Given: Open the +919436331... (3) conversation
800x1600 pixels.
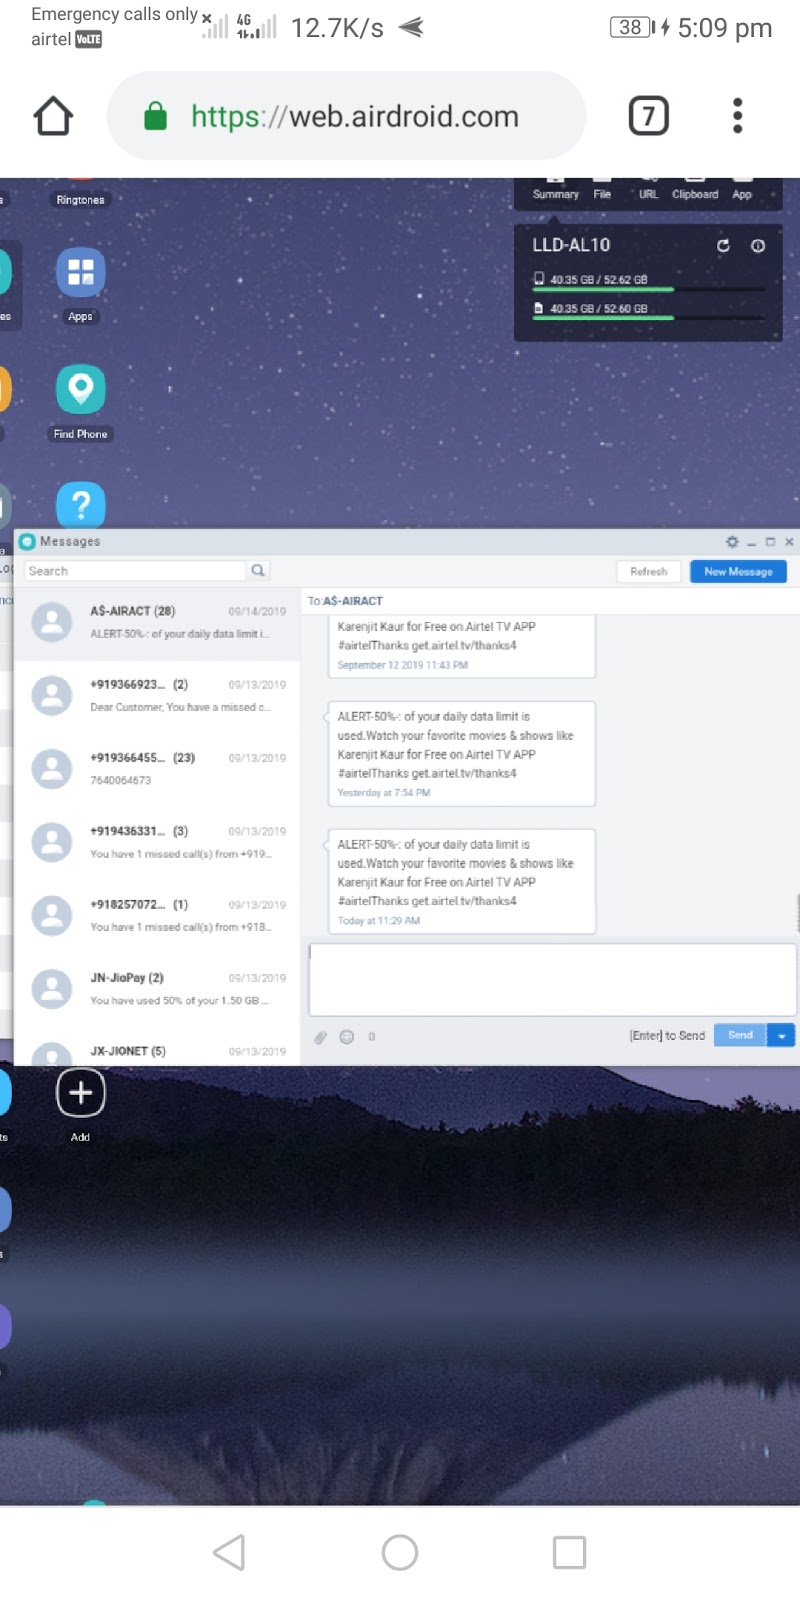Looking at the screenshot, I should click(157, 843).
